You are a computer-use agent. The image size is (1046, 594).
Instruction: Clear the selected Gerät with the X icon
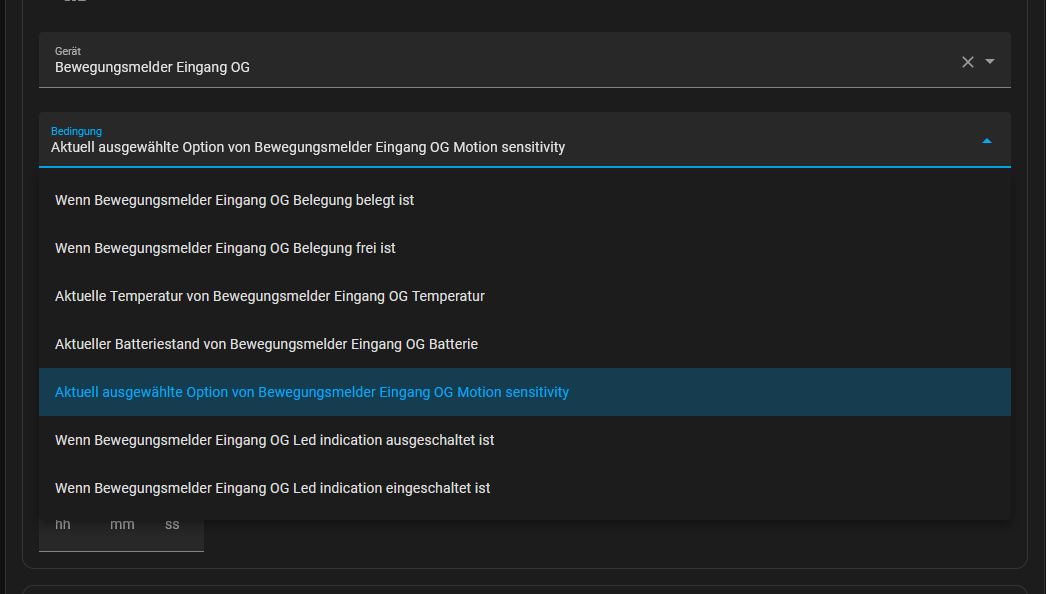[967, 62]
